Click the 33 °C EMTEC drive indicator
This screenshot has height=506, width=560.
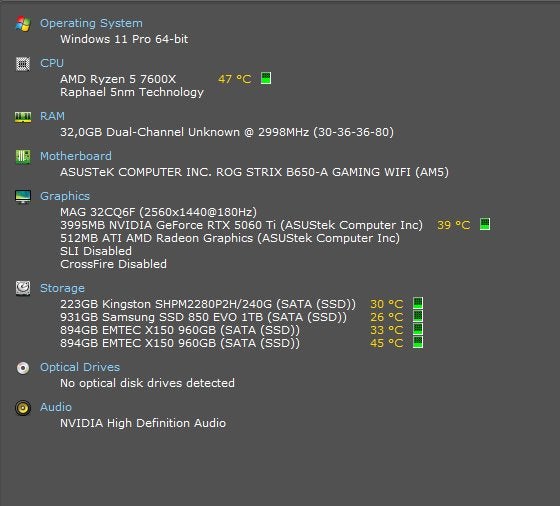418,329
